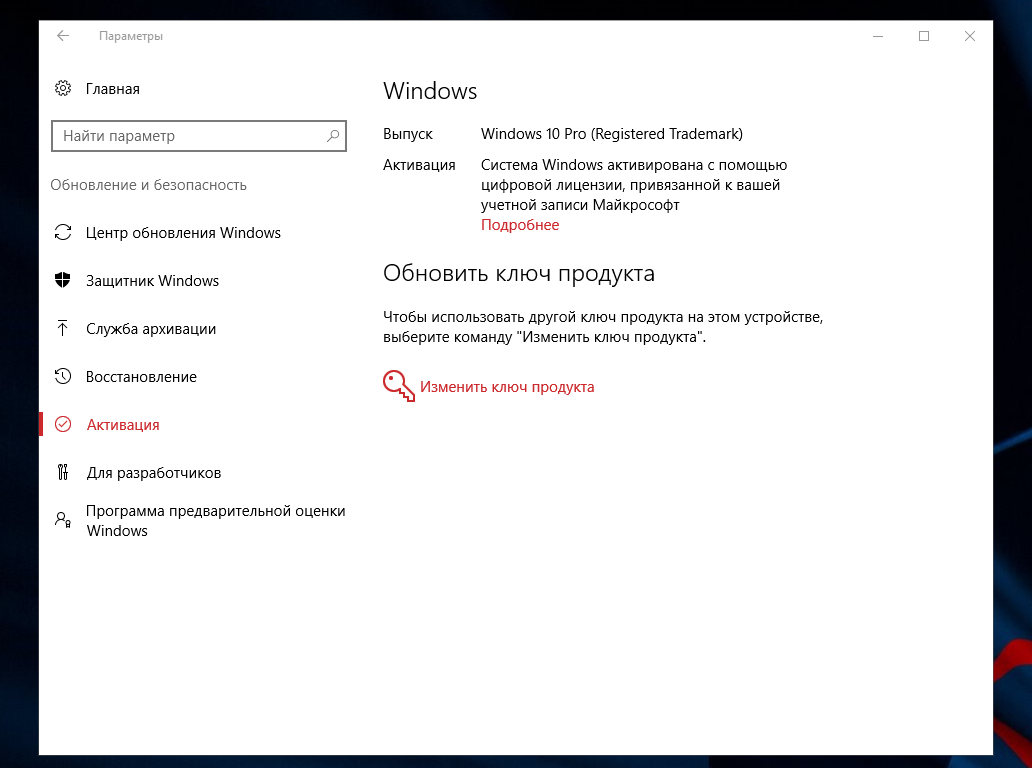Viewport: 1032px width, 768px height.
Task: Open the Главная home gear icon
Action: (x=63, y=88)
